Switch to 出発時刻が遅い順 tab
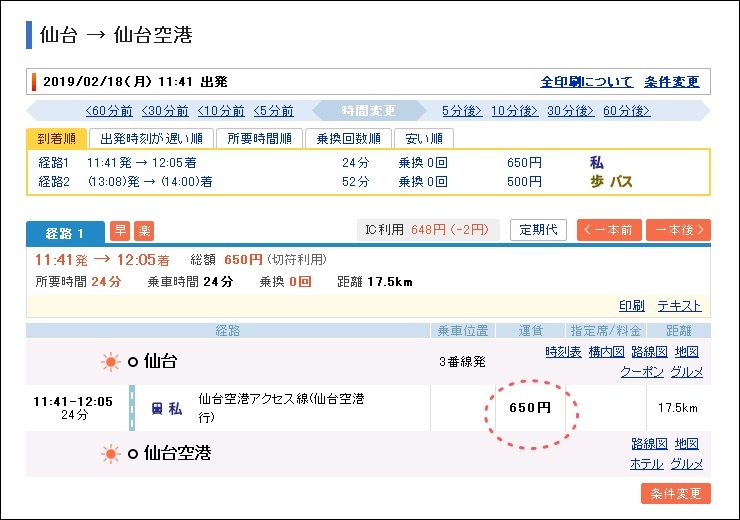This screenshot has width=740, height=520. [151, 138]
